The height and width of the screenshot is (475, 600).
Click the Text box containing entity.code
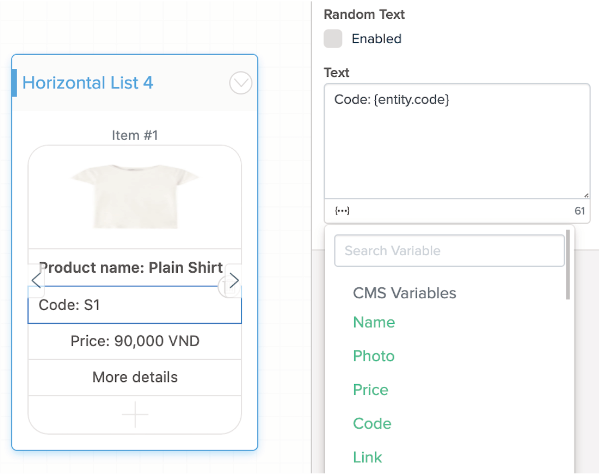tap(457, 140)
